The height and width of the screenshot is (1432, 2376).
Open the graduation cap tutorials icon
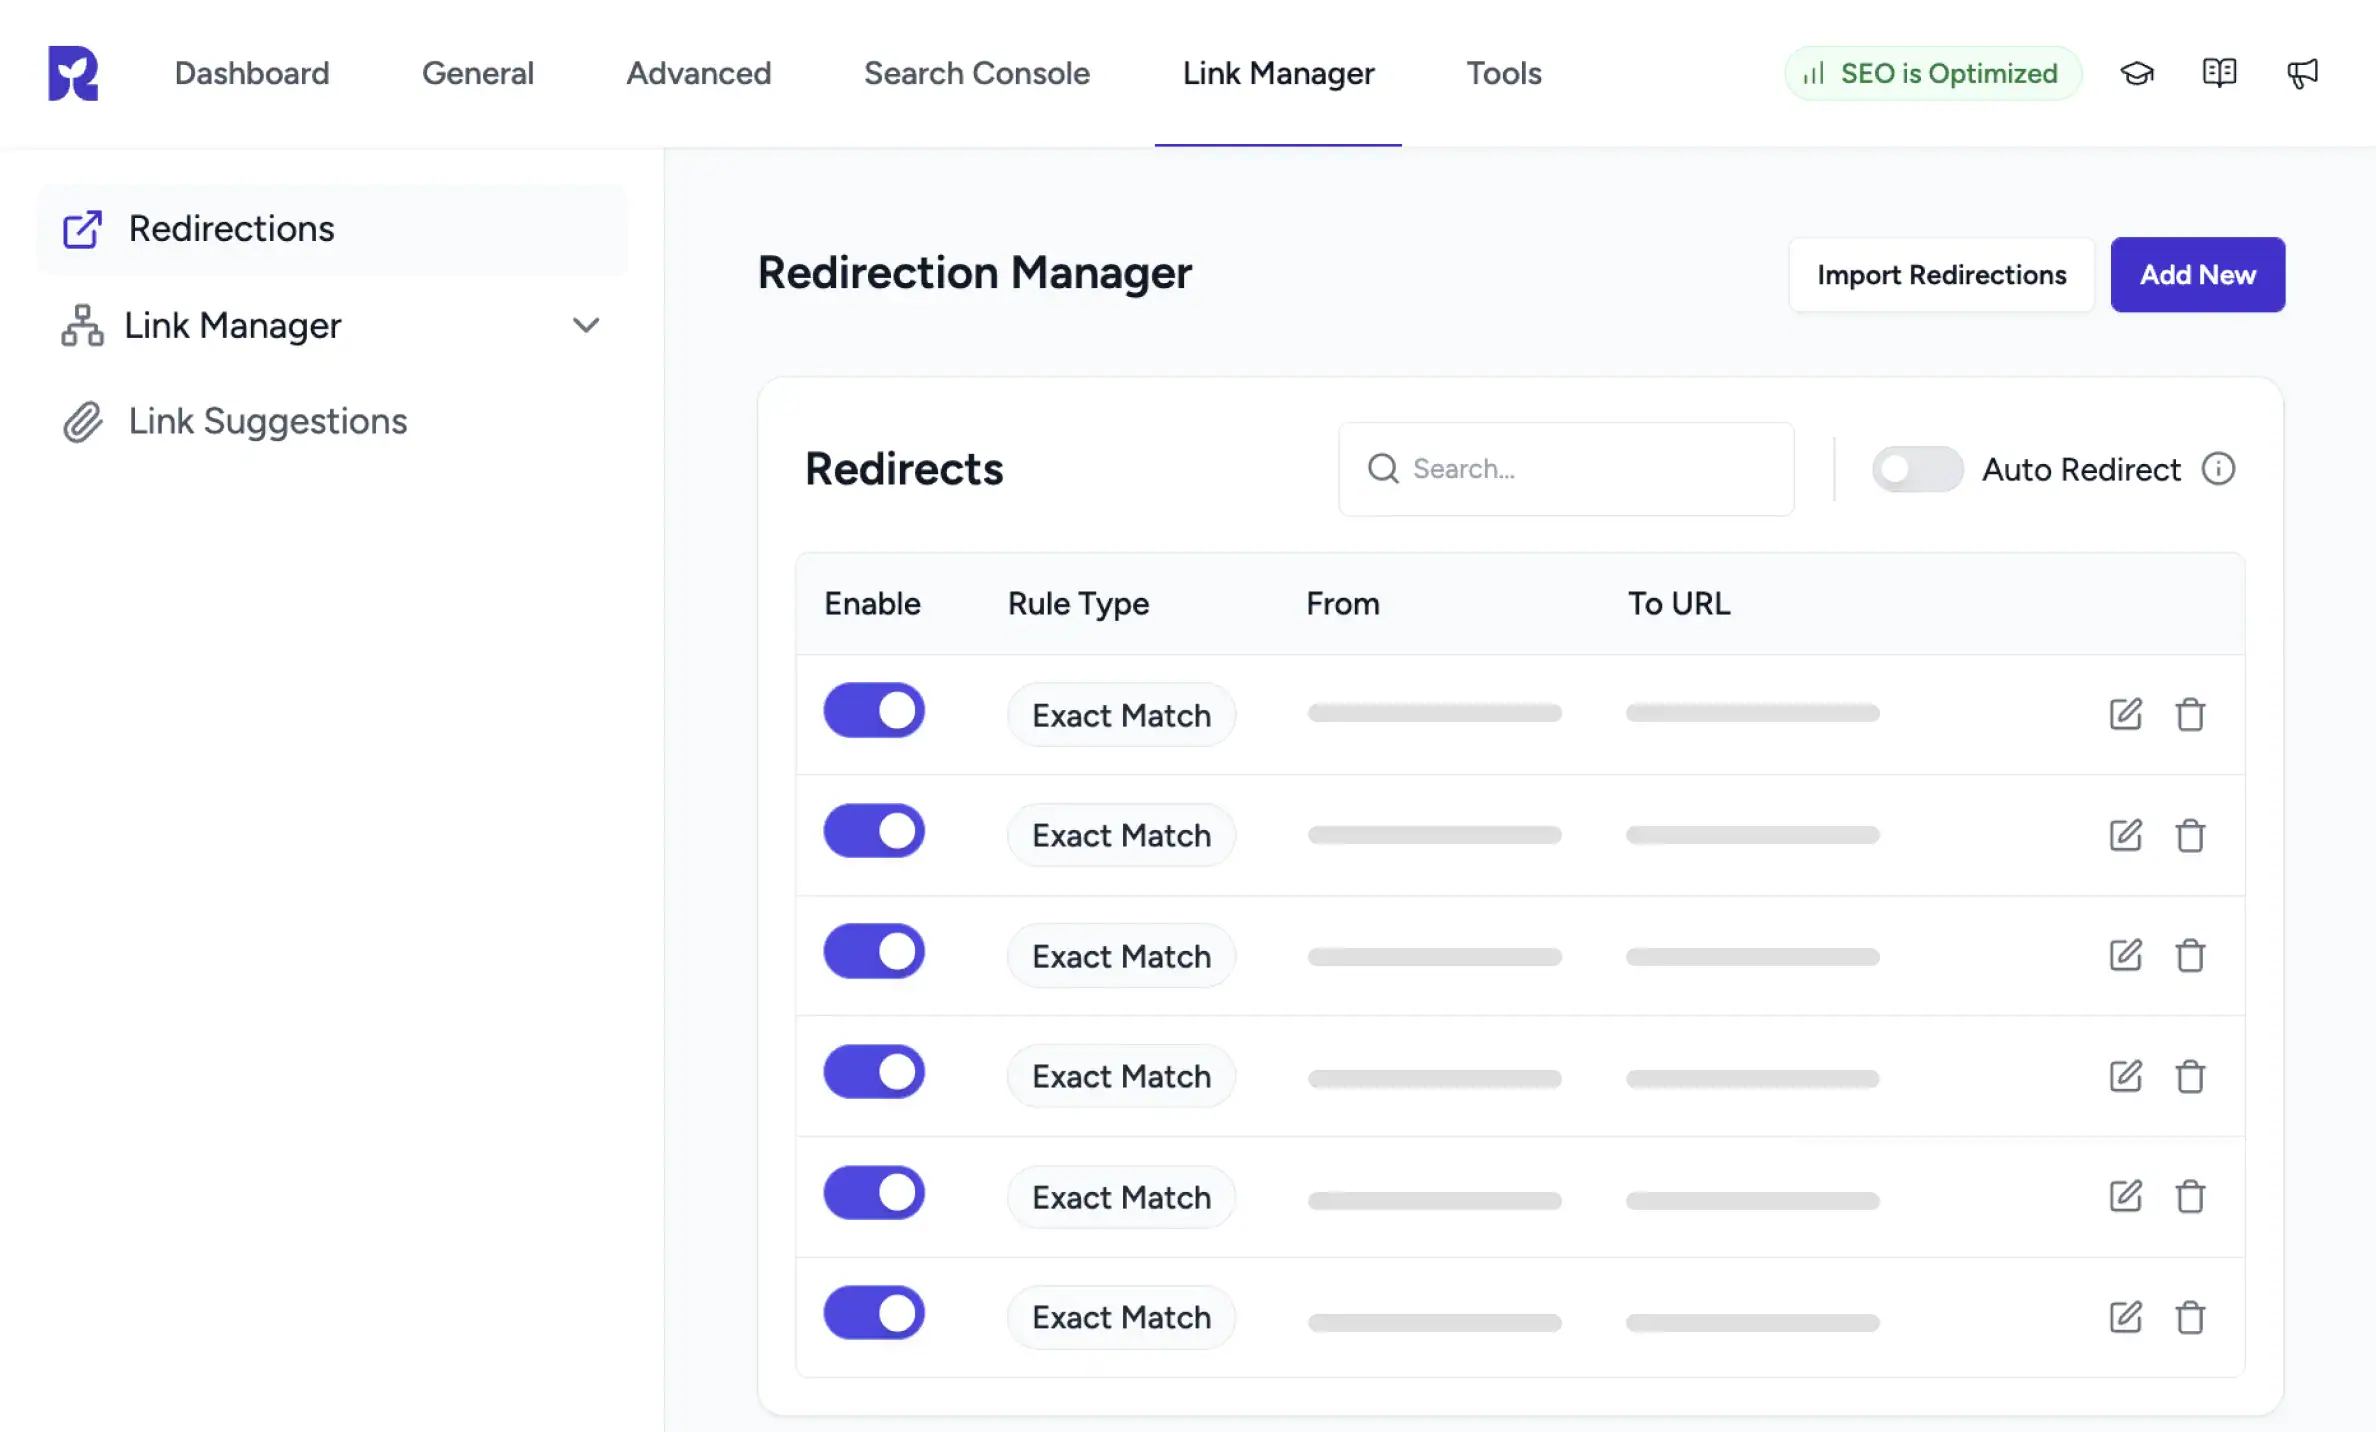tap(2137, 73)
